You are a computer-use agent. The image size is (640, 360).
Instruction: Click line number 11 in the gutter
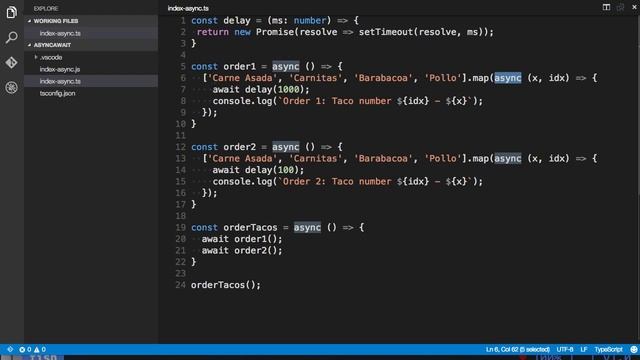[x=181, y=135]
